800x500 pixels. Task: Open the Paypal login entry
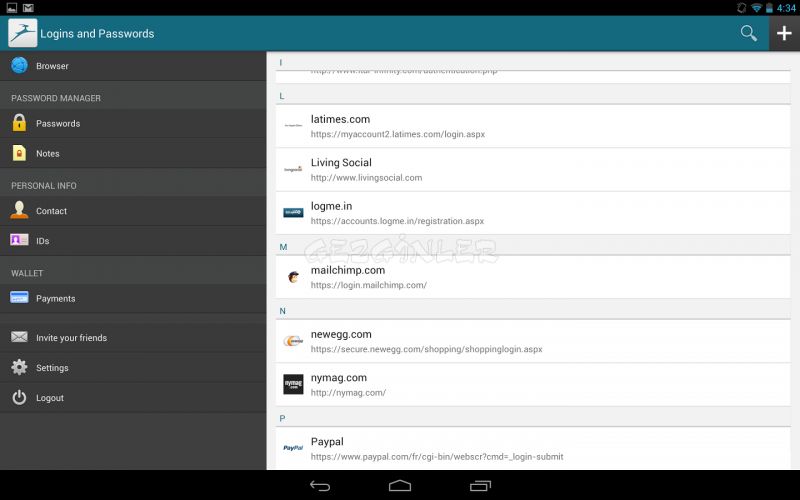[x=533, y=448]
